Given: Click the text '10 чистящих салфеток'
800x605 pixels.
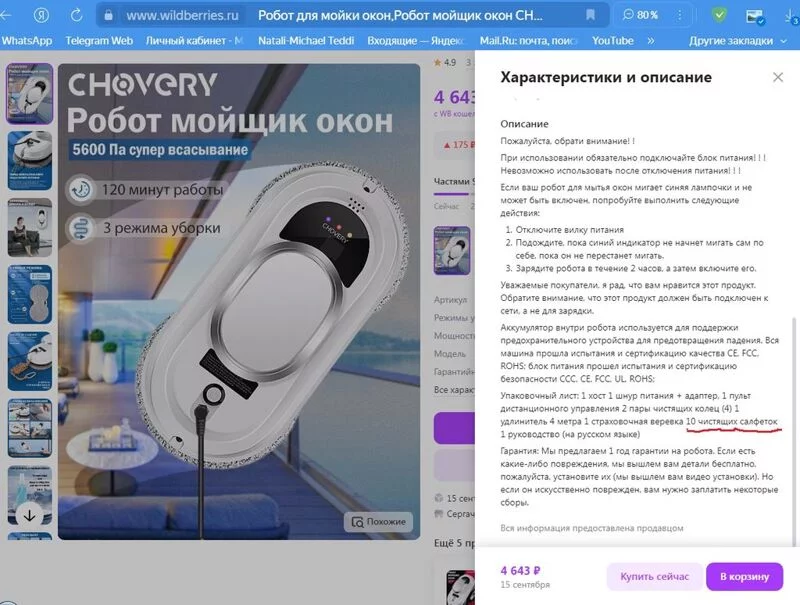Looking at the screenshot, I should 732,421.
